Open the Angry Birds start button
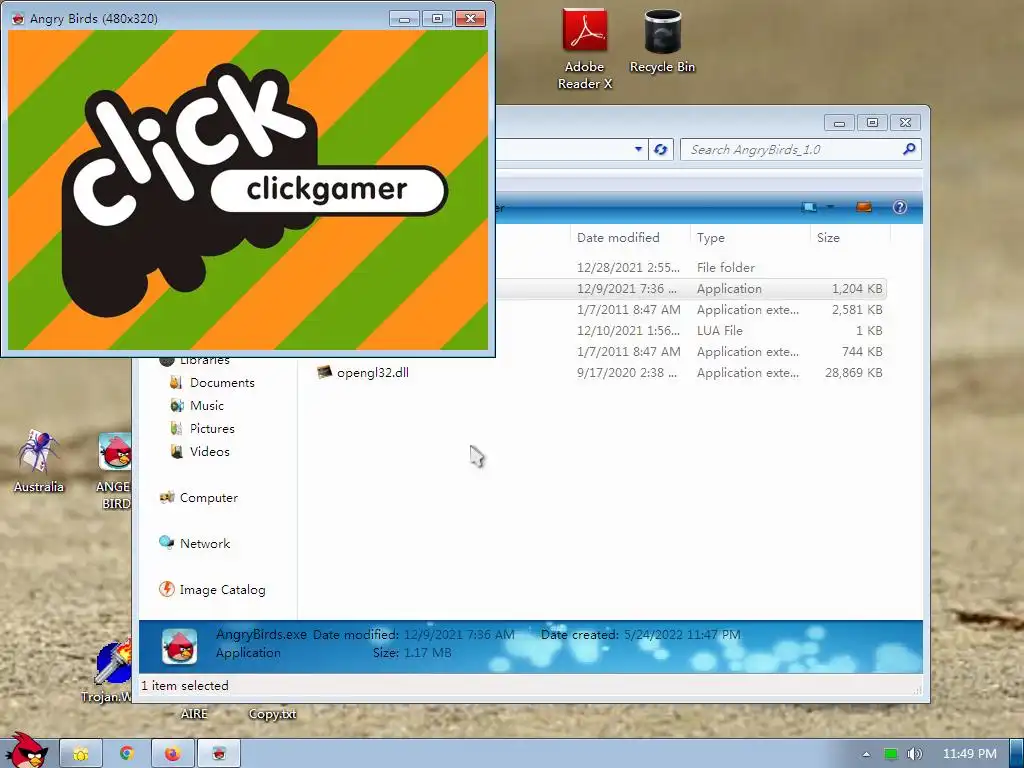1024x768 pixels. click(x=26, y=751)
